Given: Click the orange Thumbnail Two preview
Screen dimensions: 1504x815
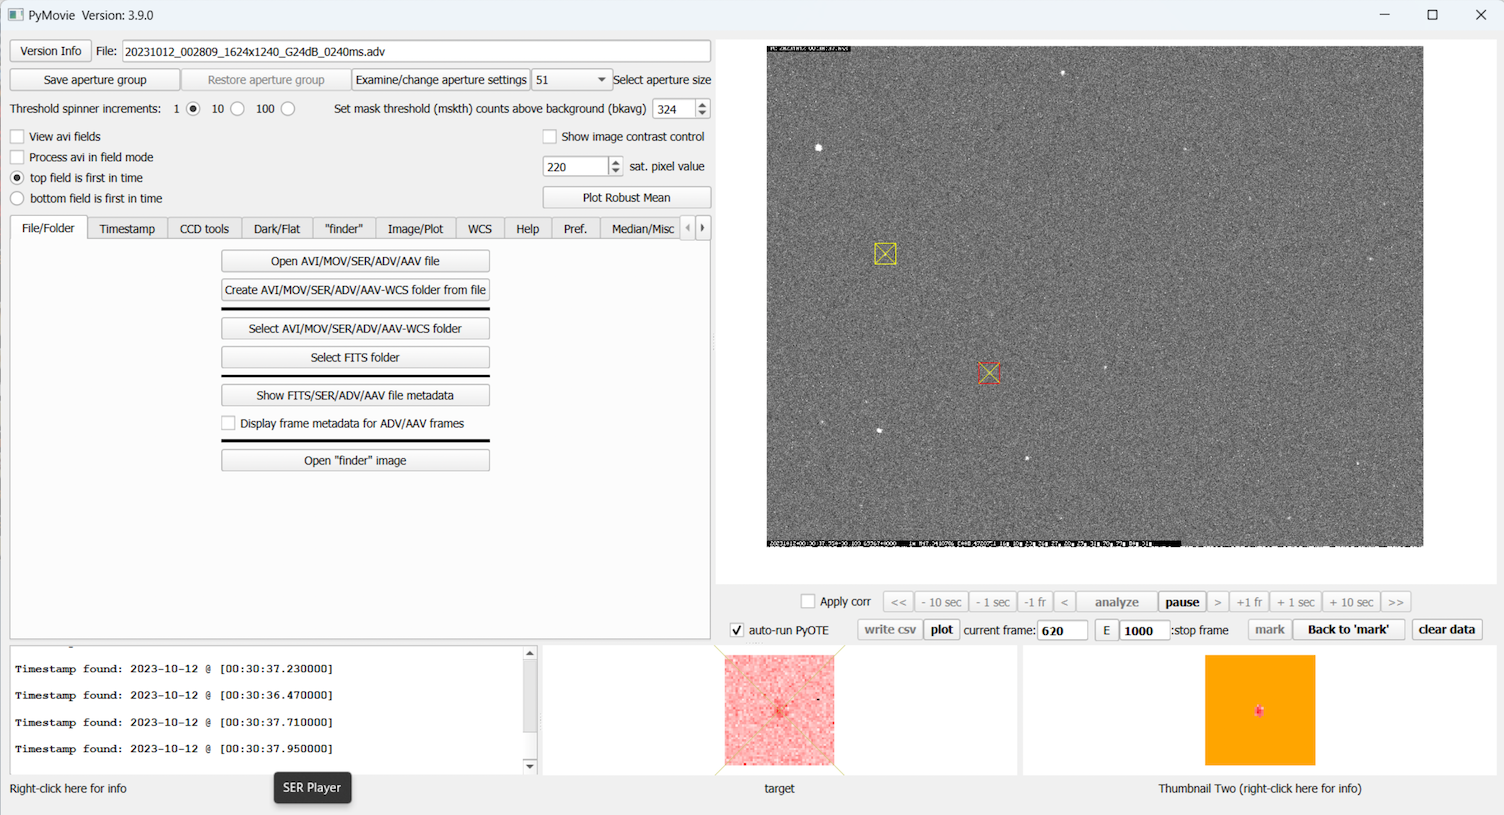Looking at the screenshot, I should pyautogui.click(x=1259, y=710).
